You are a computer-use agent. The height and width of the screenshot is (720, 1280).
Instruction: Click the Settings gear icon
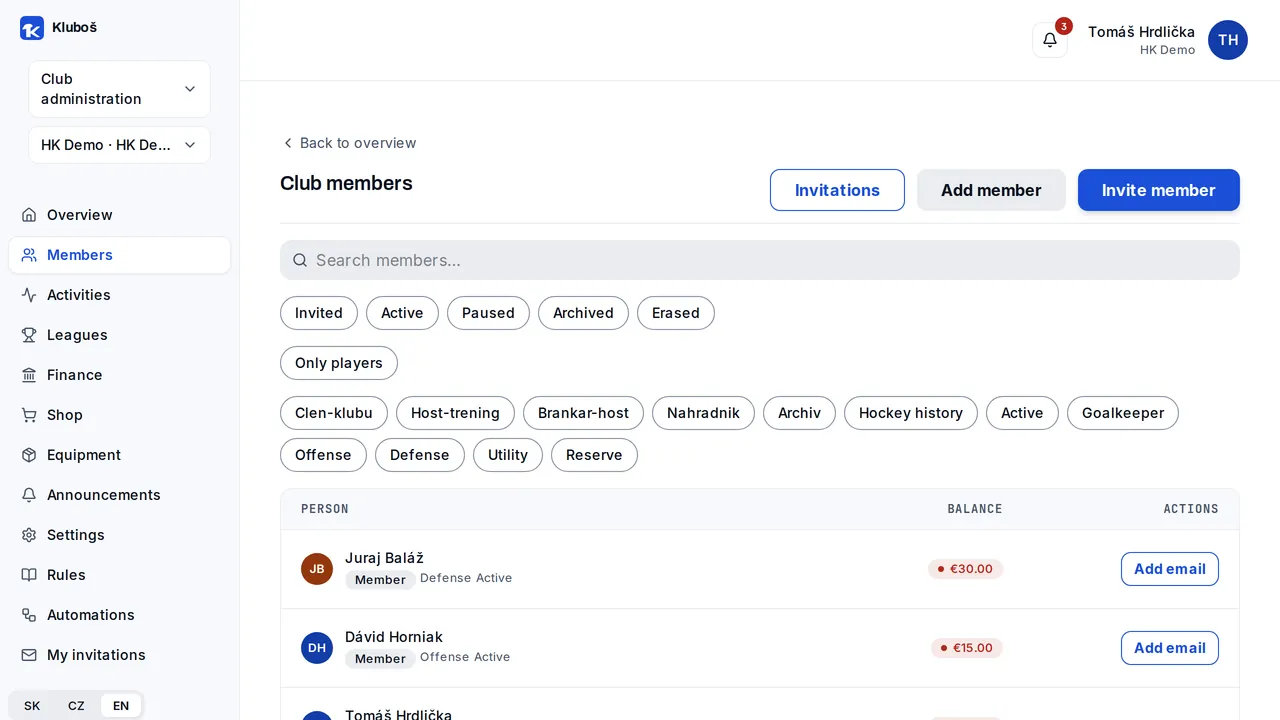[29, 535]
